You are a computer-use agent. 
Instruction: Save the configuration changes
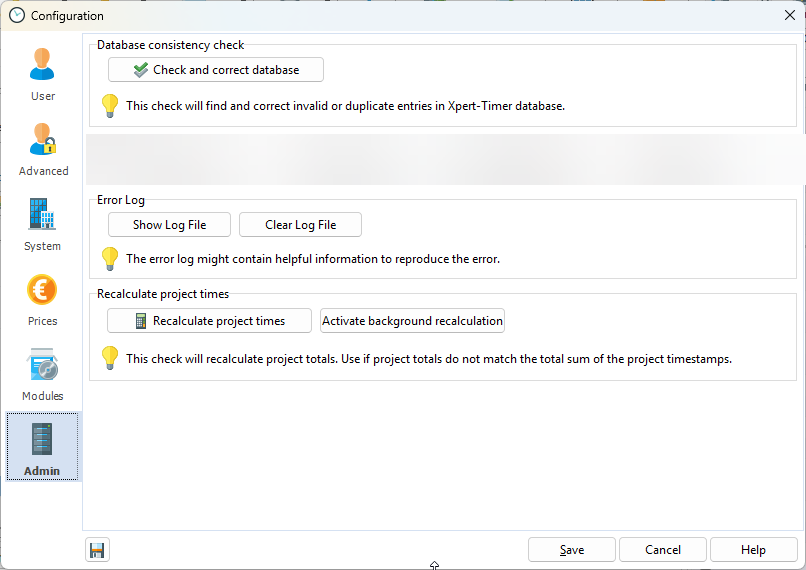click(x=572, y=550)
